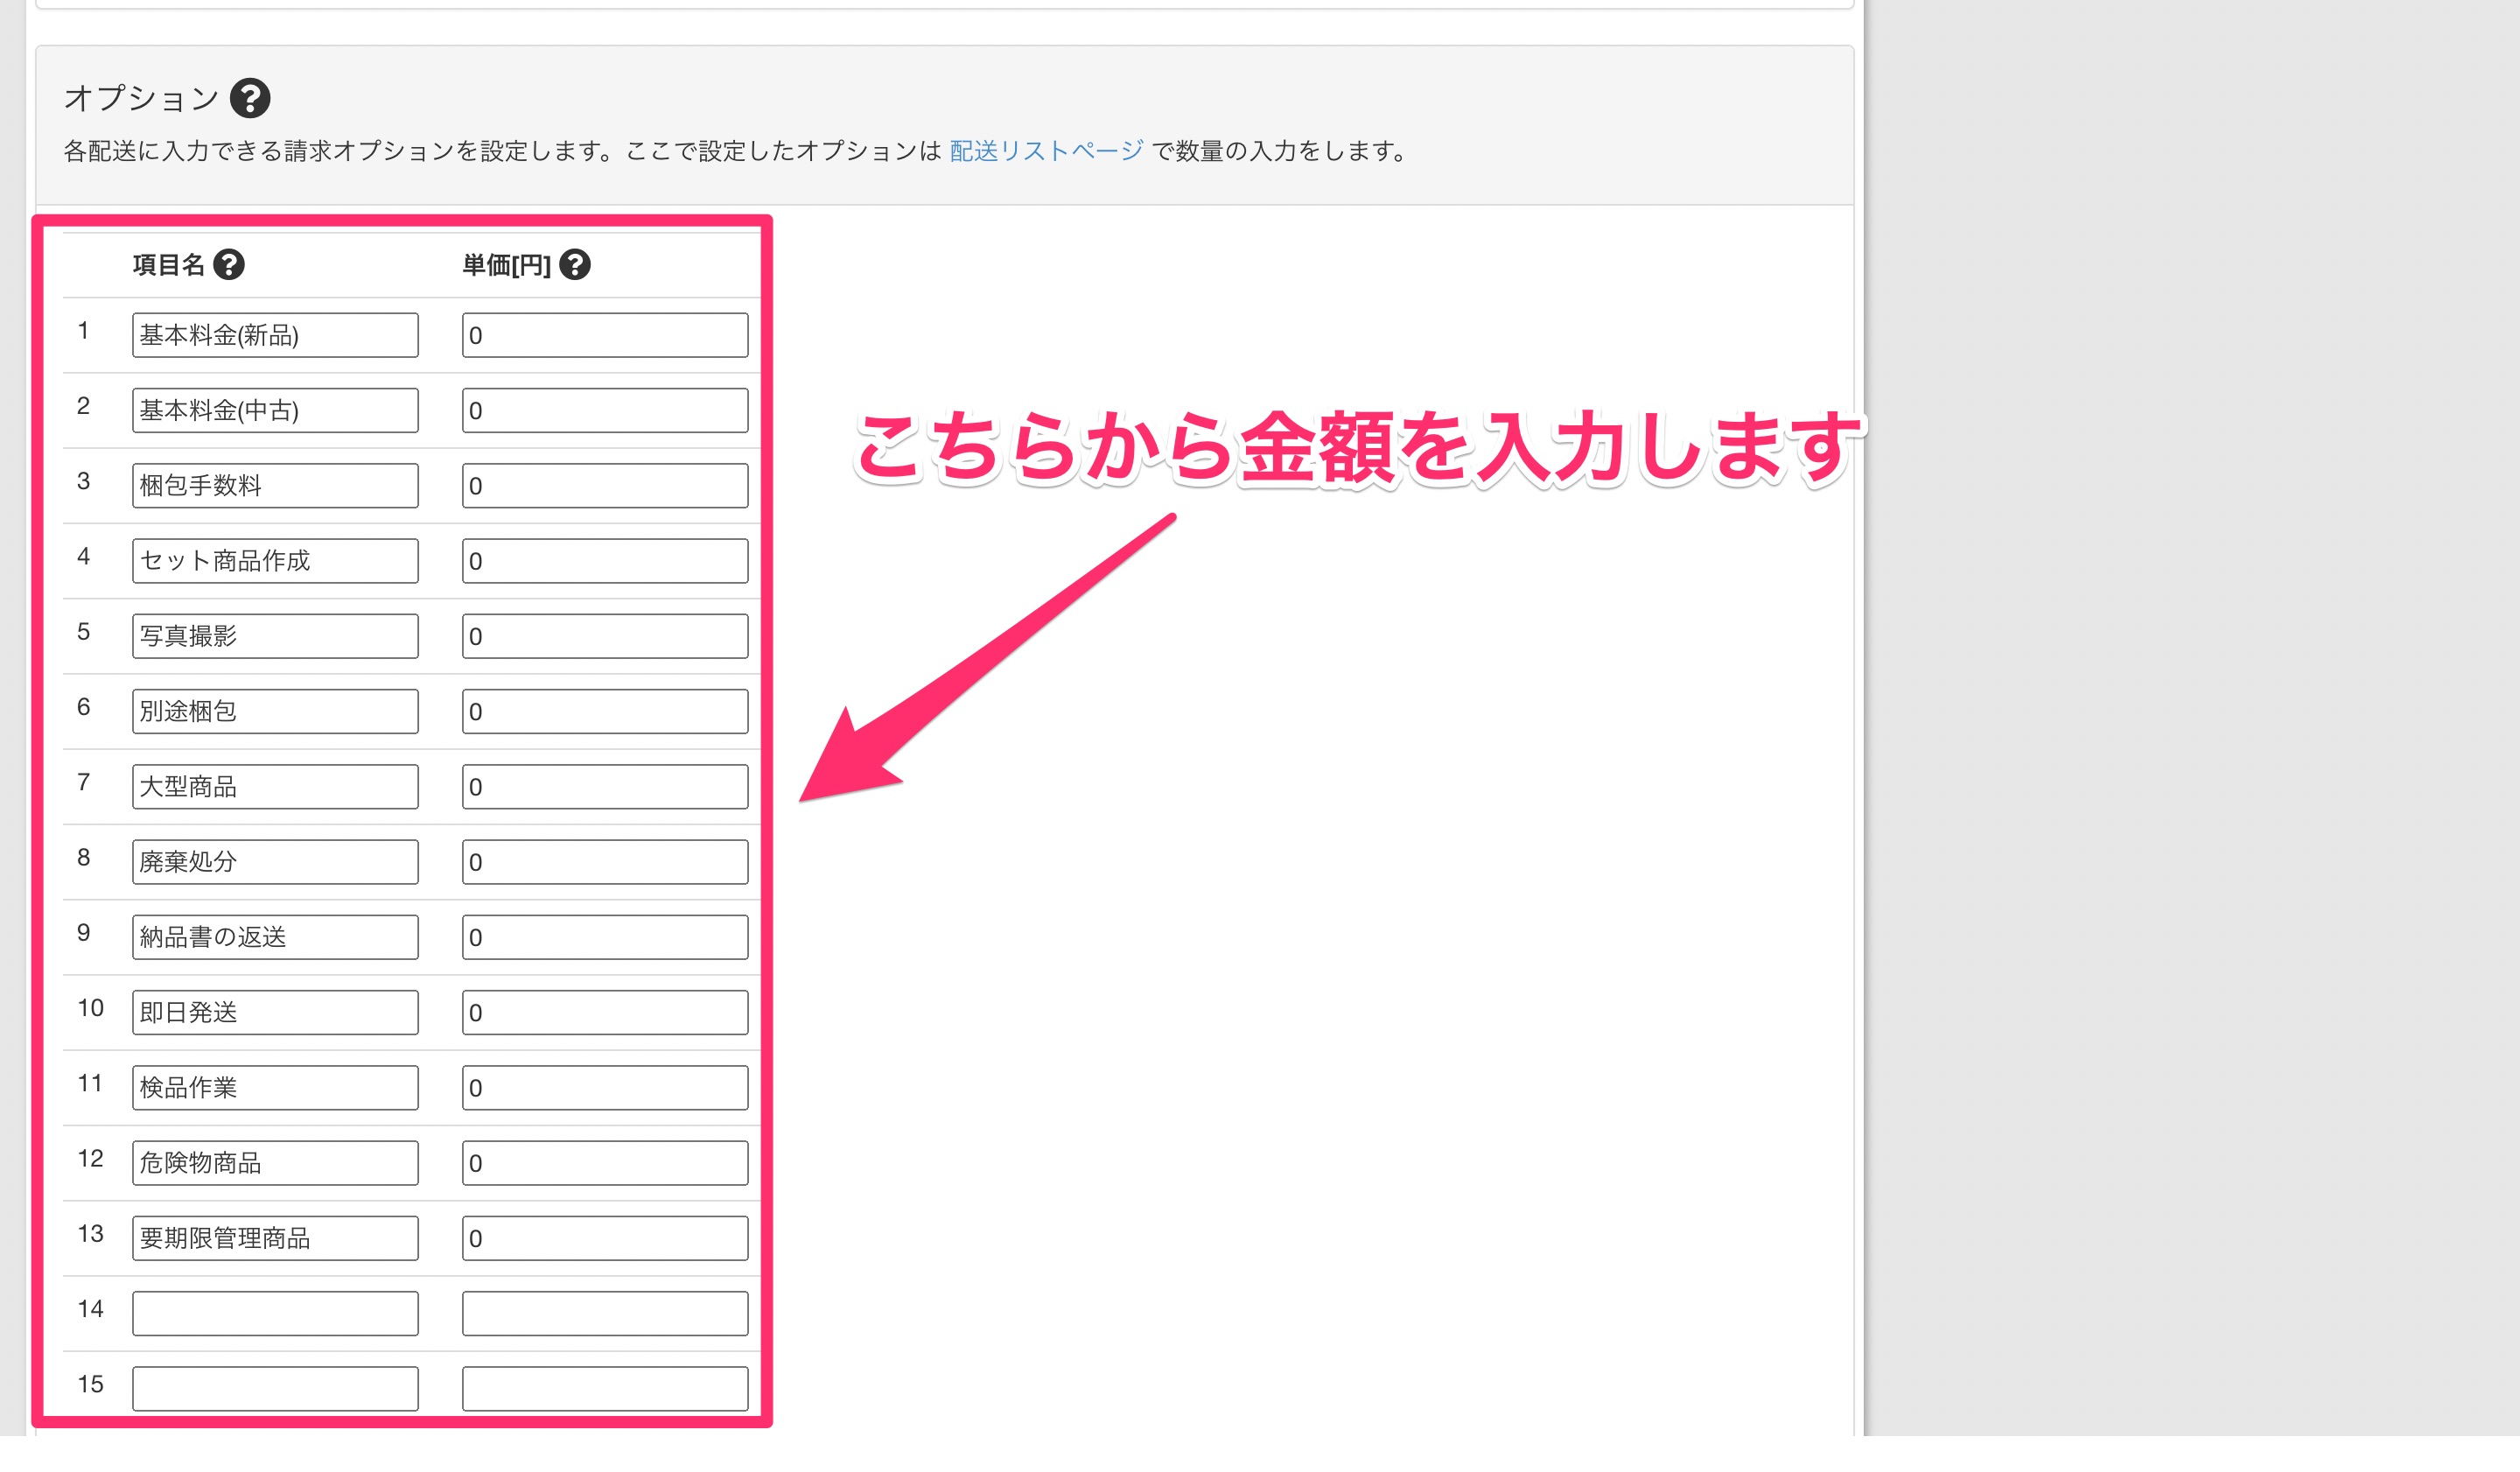Select the 別途梱包 item name field
Viewport: 2520px width, 1472px height.
coord(275,711)
